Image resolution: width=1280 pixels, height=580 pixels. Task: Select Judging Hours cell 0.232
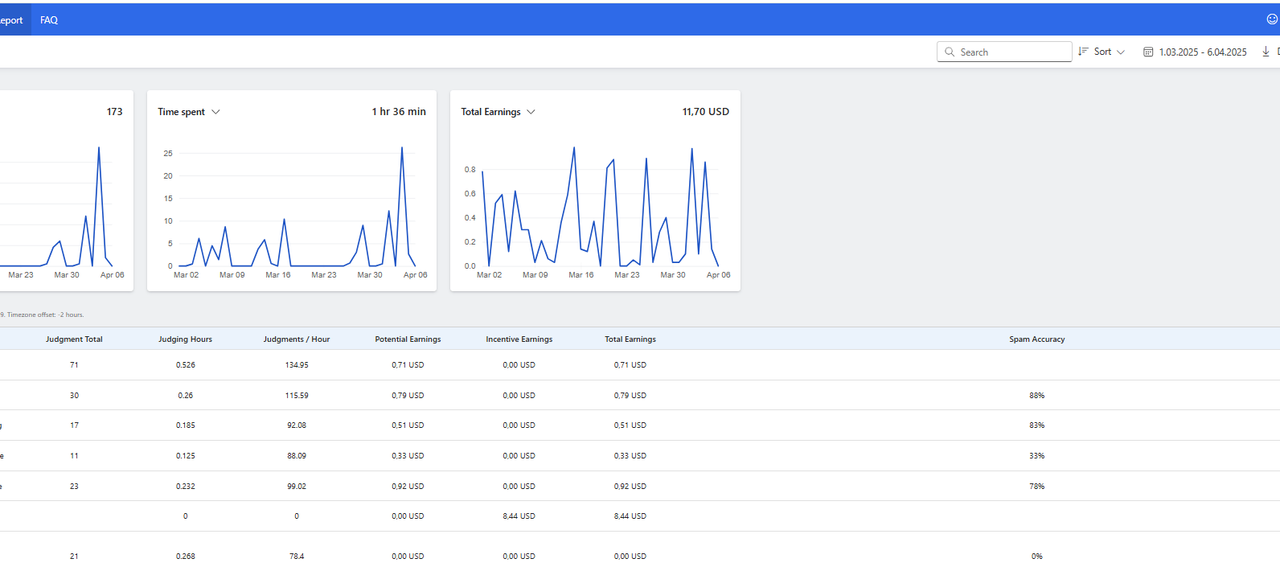pos(185,486)
